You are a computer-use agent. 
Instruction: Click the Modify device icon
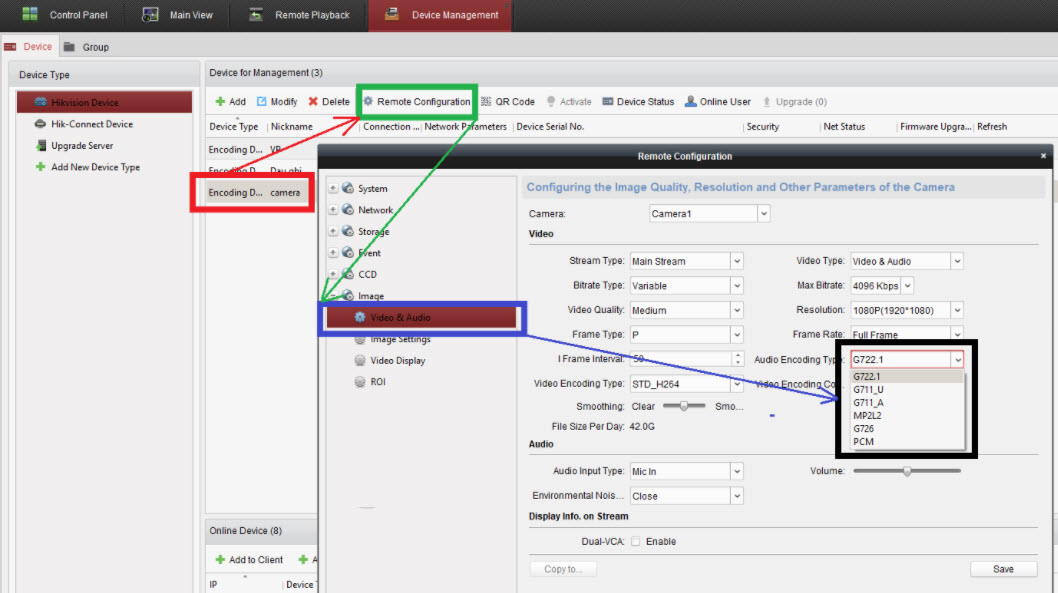coord(262,102)
